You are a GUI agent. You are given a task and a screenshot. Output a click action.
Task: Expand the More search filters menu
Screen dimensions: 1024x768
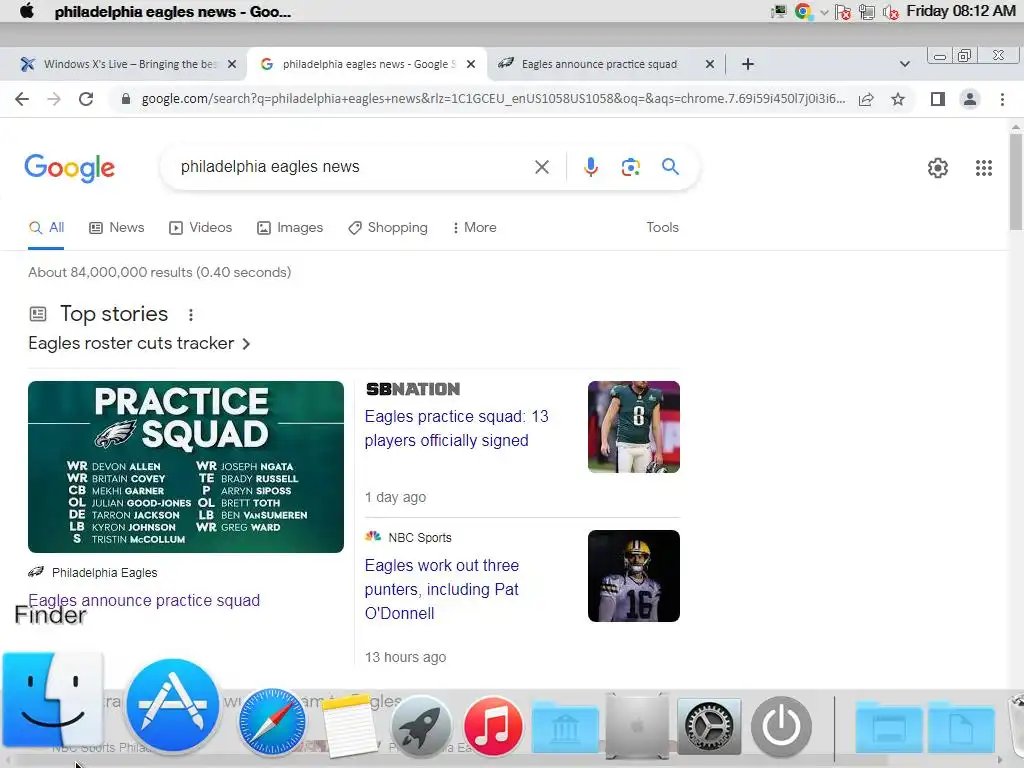pos(474,227)
